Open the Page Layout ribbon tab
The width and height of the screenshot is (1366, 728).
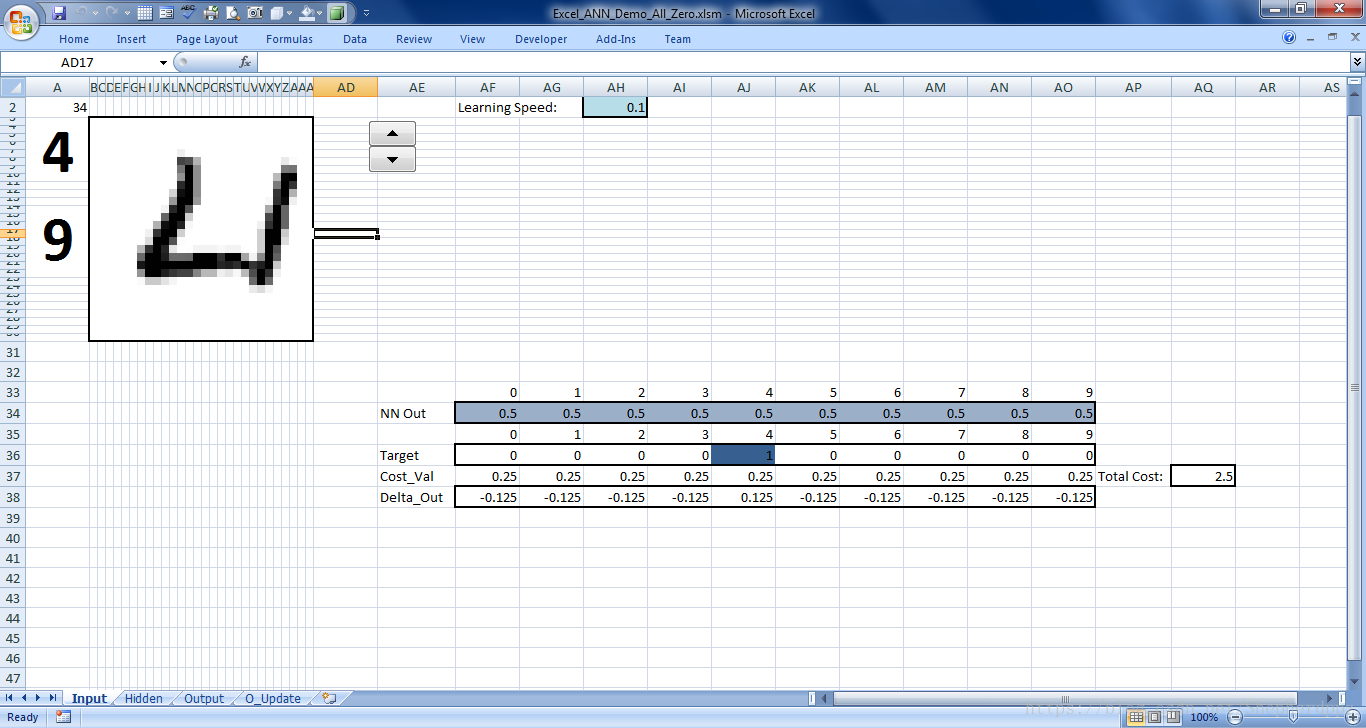tap(207, 39)
